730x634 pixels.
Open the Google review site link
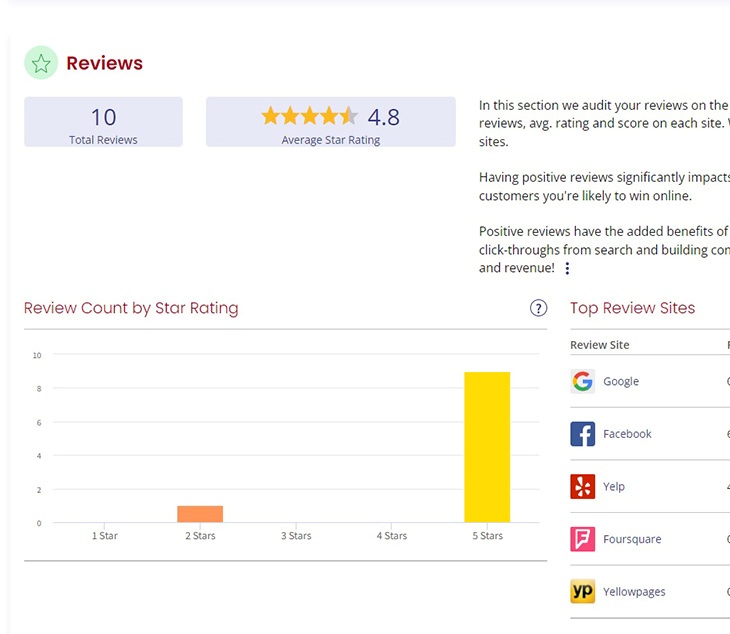click(620, 381)
